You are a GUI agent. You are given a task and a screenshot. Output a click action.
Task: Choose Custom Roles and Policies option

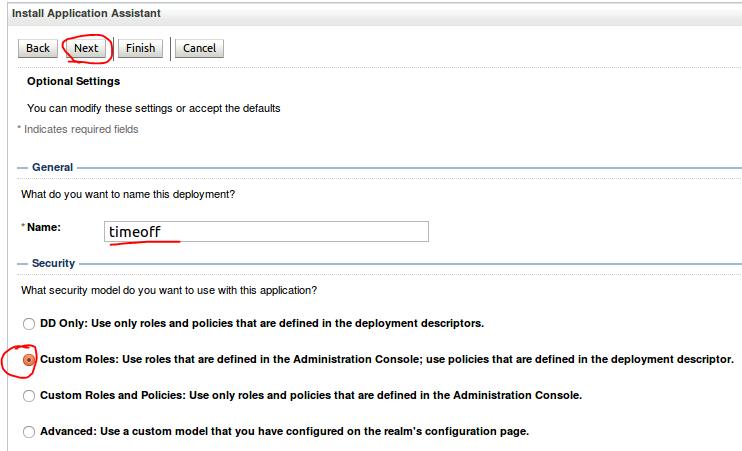click(29, 396)
